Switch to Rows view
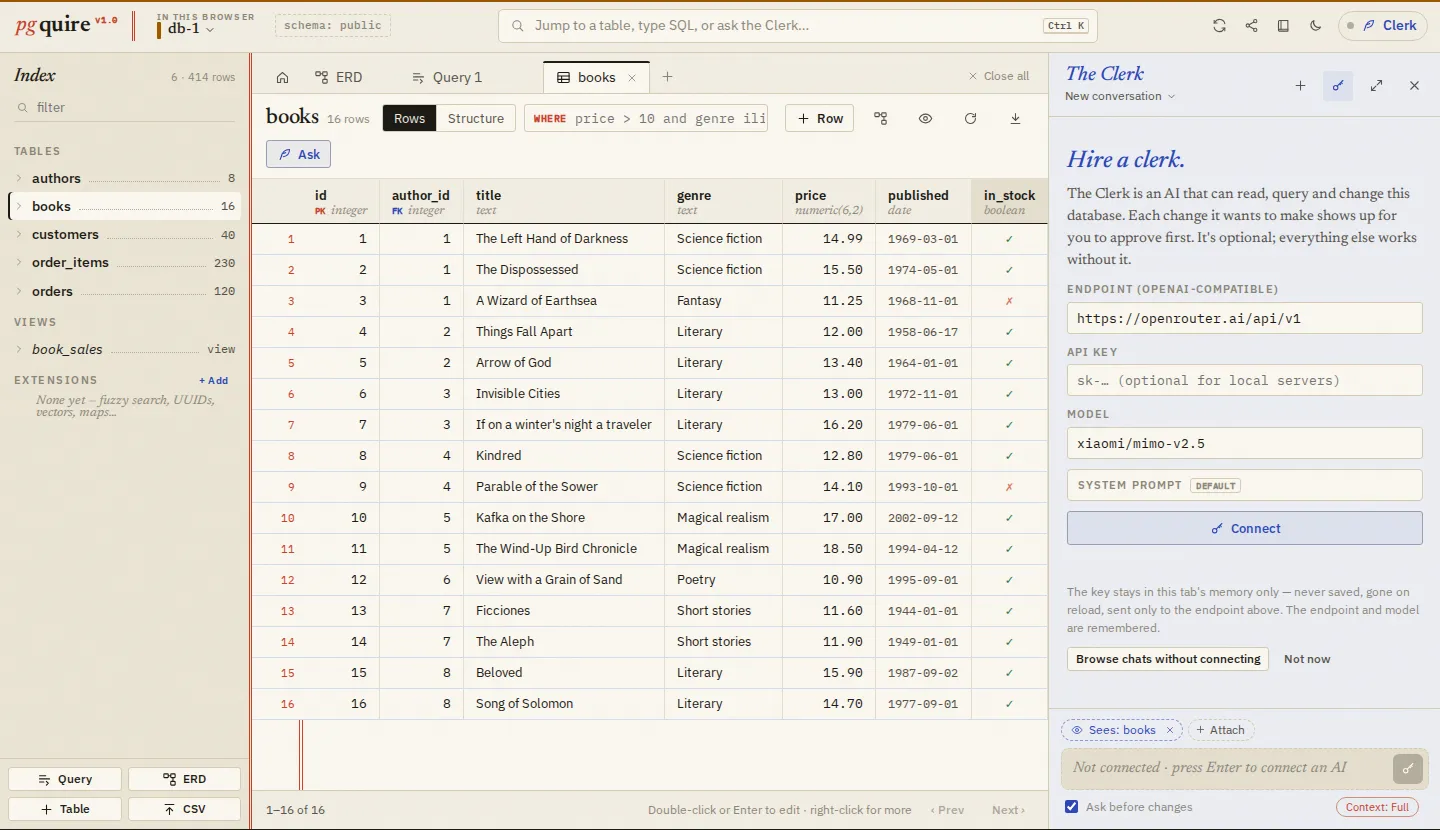This screenshot has height=830, width=1440. coord(409,118)
